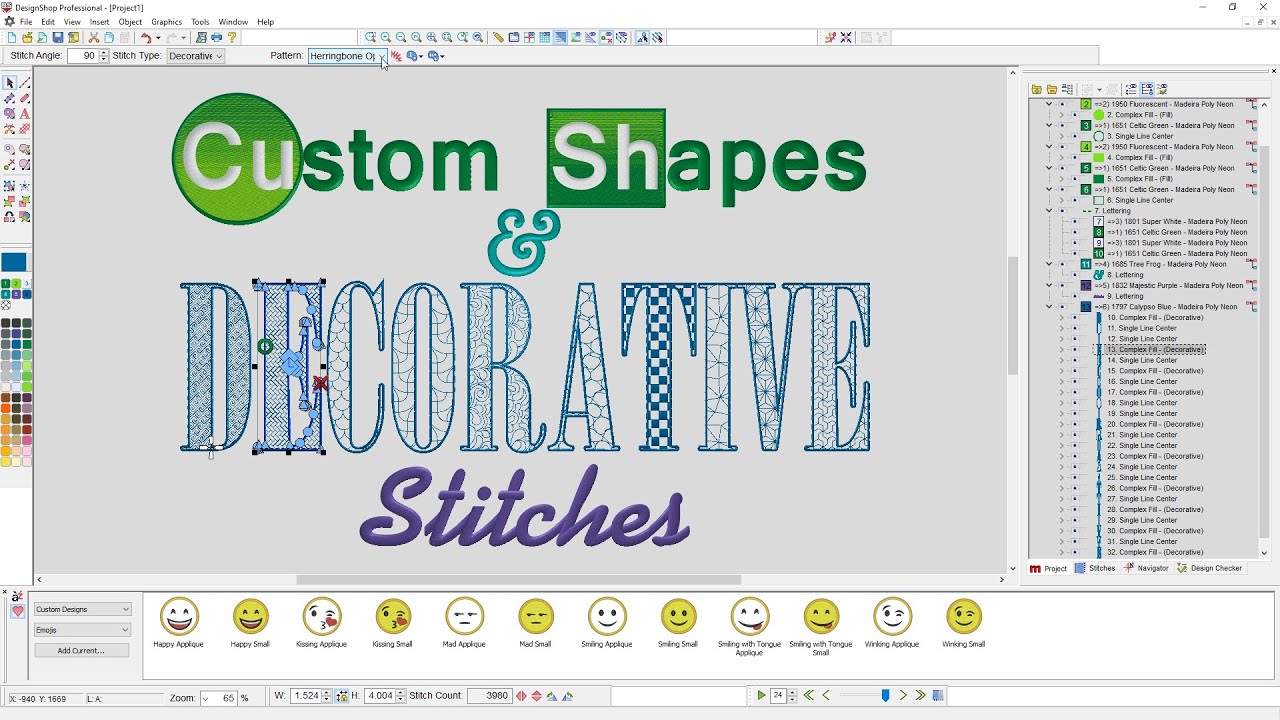
Task: Collapse the 7. Lettering tree node
Action: 1048,211
